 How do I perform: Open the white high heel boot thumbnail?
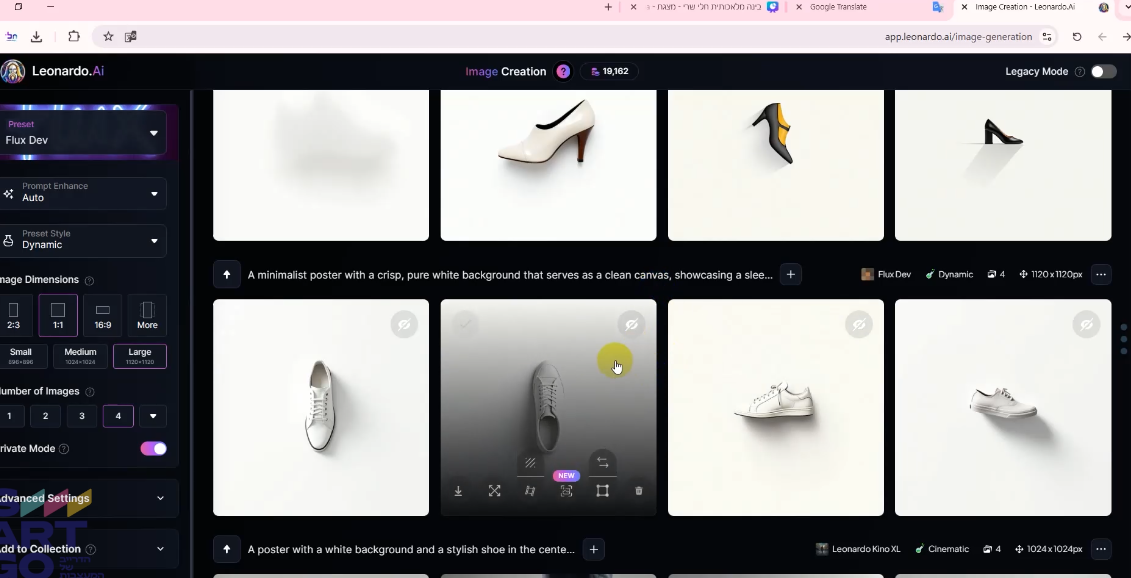[548, 165]
